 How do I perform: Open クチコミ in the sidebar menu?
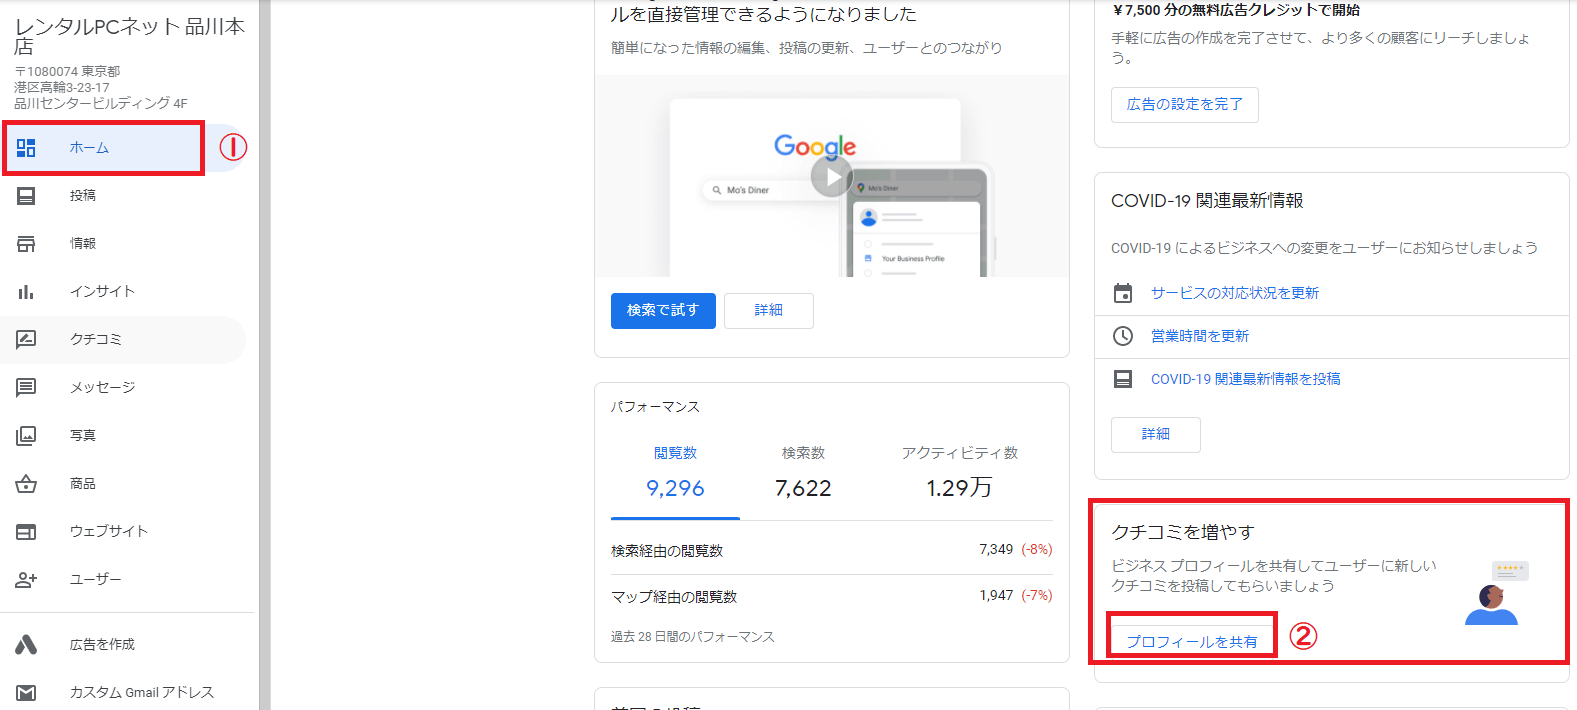pos(123,340)
